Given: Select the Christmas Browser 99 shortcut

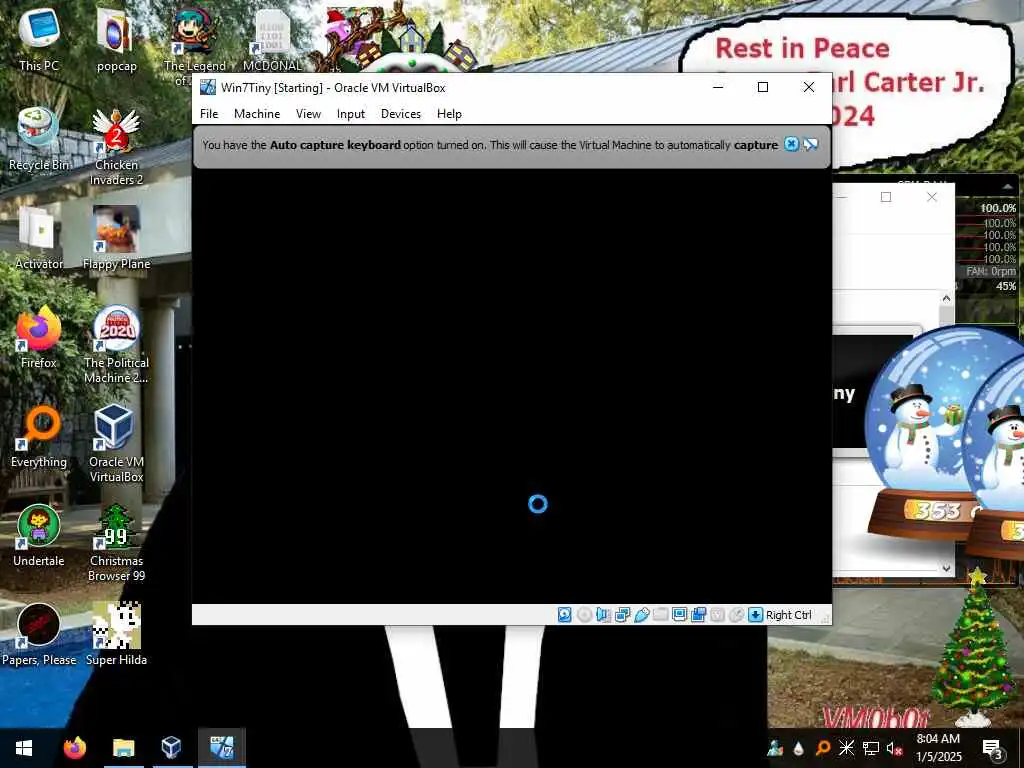Looking at the screenshot, I should click(x=116, y=543).
